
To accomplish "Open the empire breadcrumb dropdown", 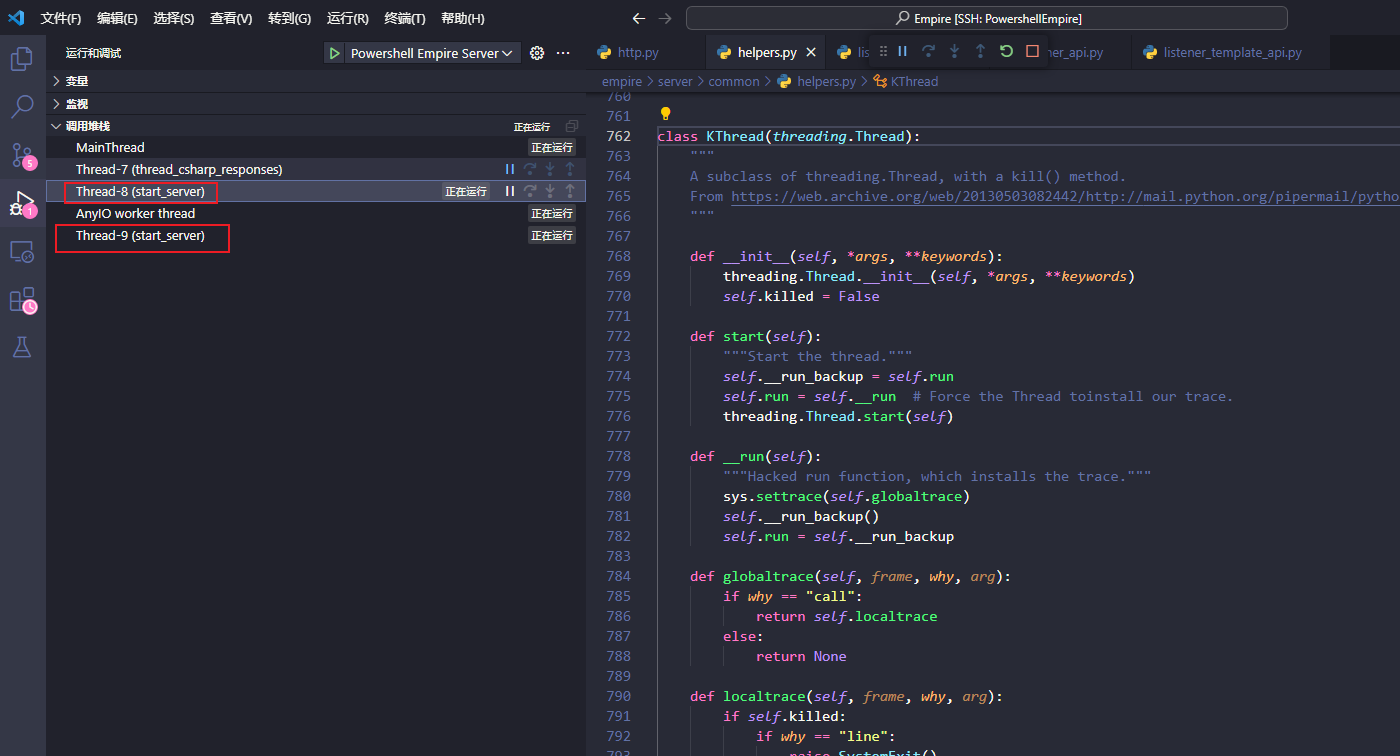I will coord(622,81).
